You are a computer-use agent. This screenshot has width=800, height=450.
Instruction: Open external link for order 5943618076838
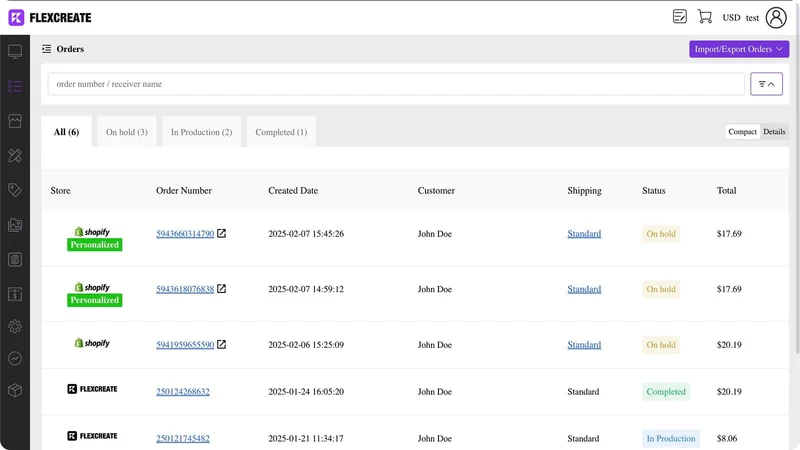(x=221, y=289)
